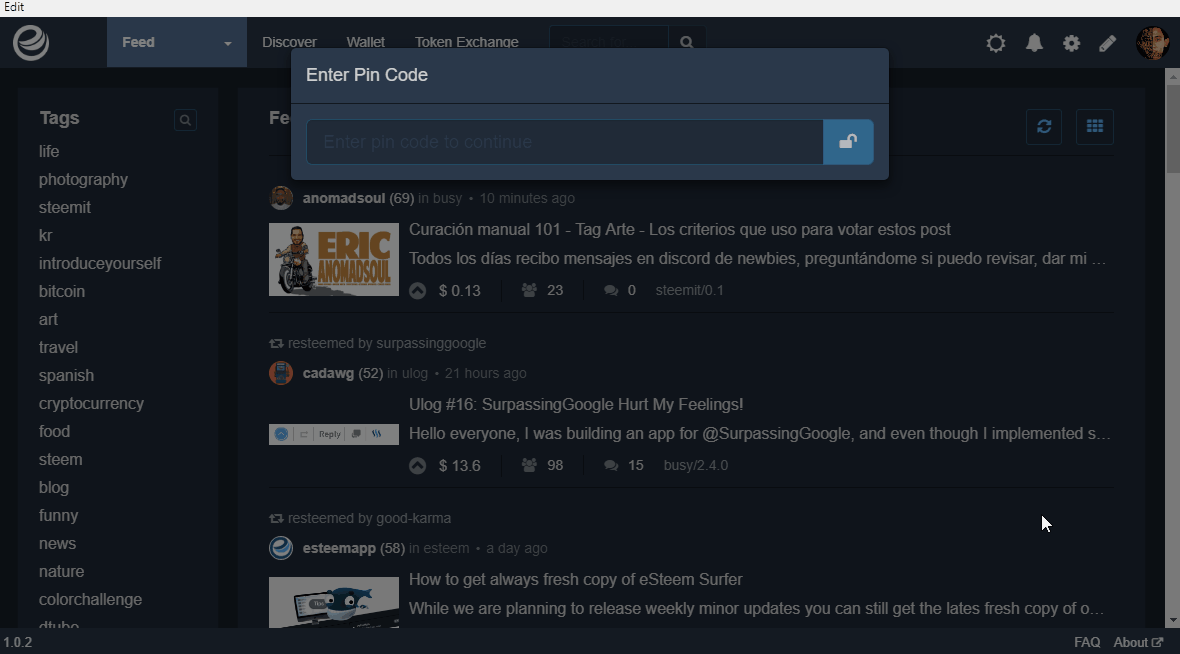Click resteemed by surpassinggoogle label
Image resolution: width=1180 pixels, height=654 pixels.
(x=378, y=343)
